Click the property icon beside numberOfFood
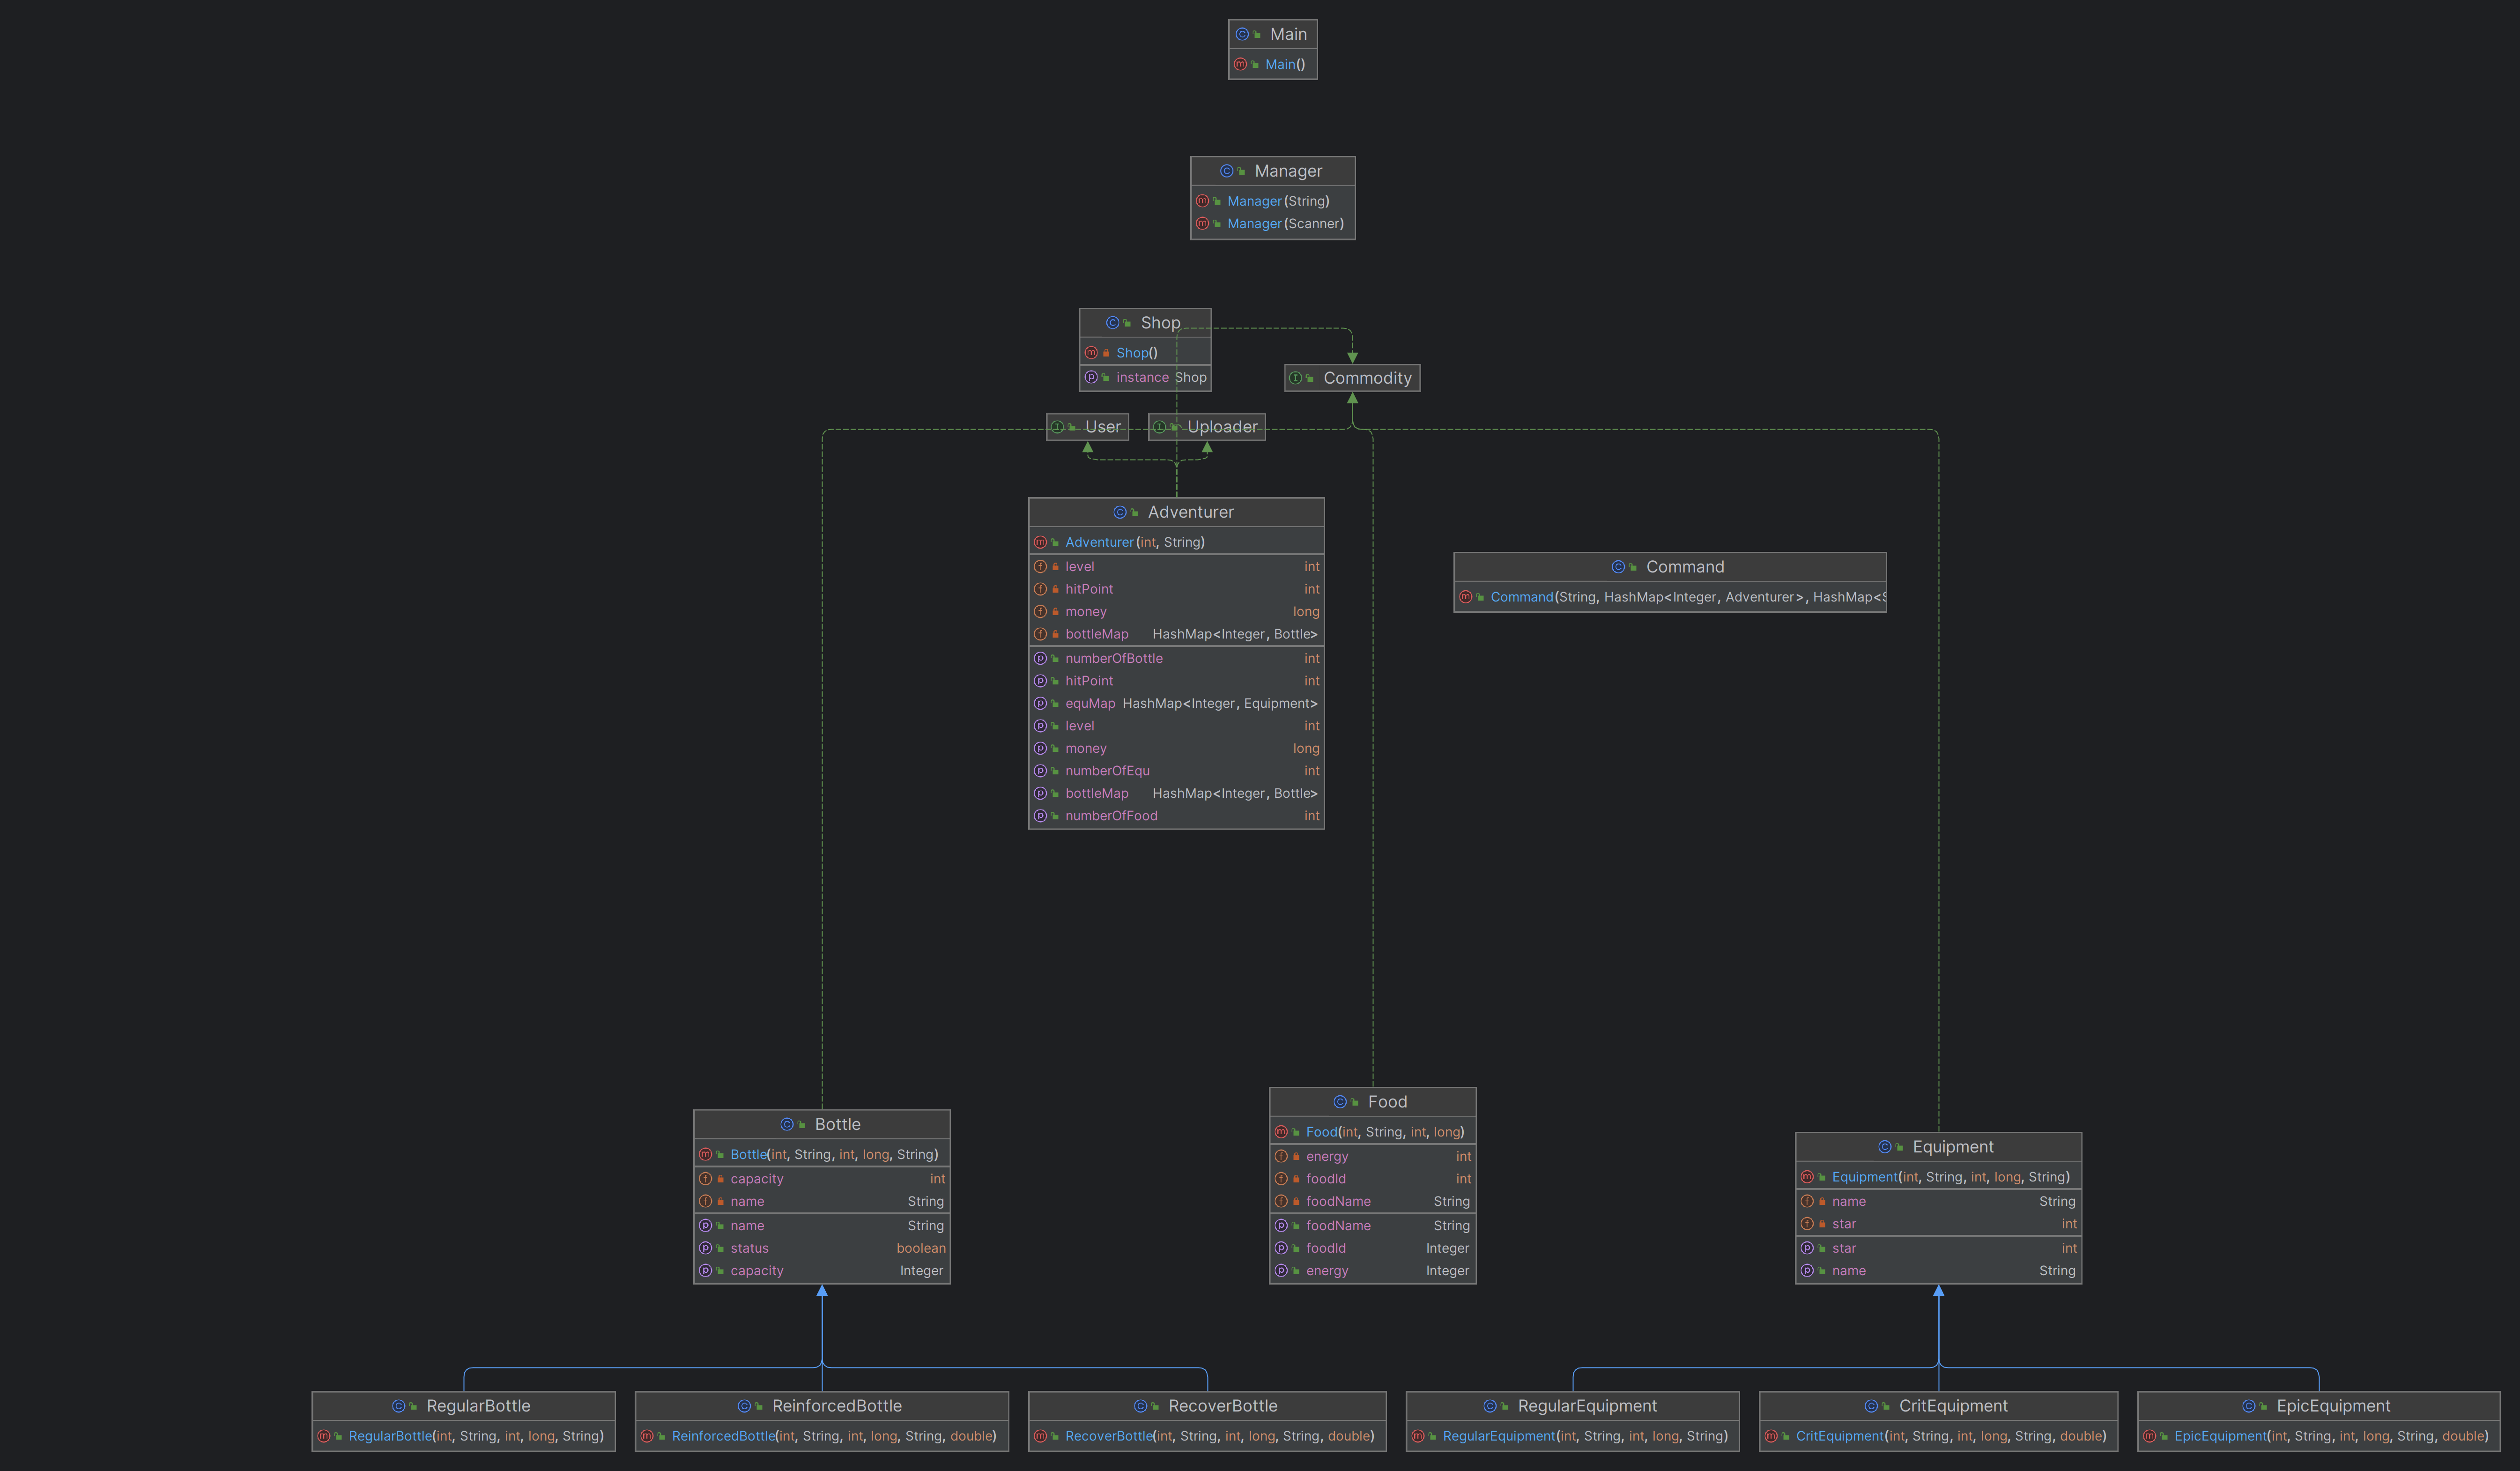 click(1040, 816)
